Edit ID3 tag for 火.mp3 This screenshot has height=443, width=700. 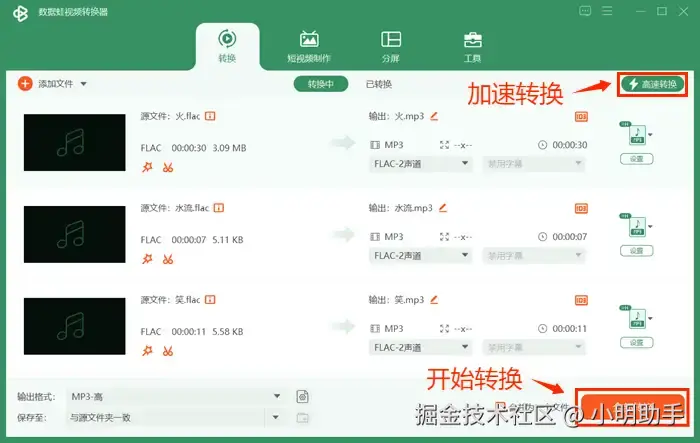pyautogui.click(x=581, y=117)
